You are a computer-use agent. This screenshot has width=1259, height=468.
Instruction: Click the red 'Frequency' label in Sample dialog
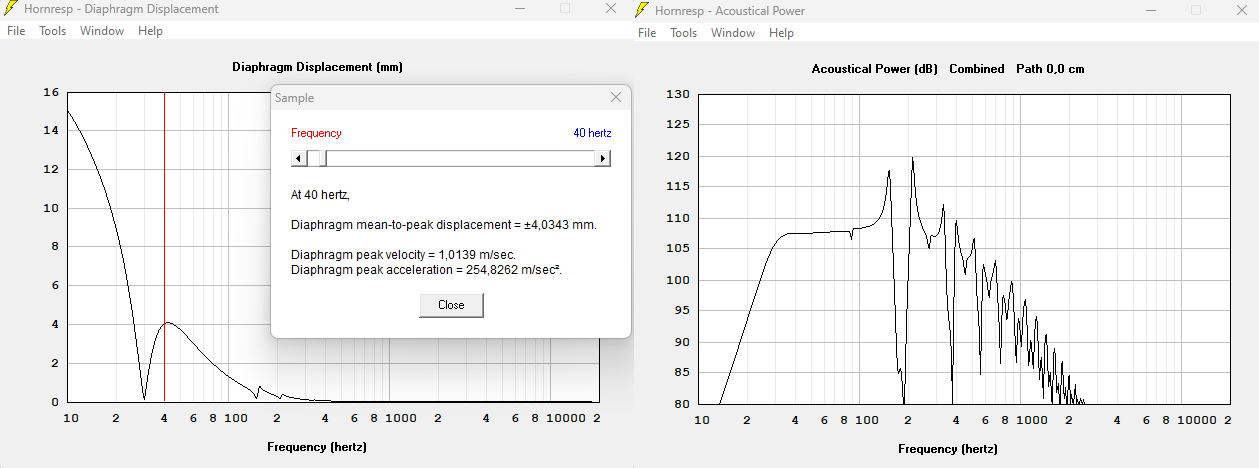click(316, 133)
